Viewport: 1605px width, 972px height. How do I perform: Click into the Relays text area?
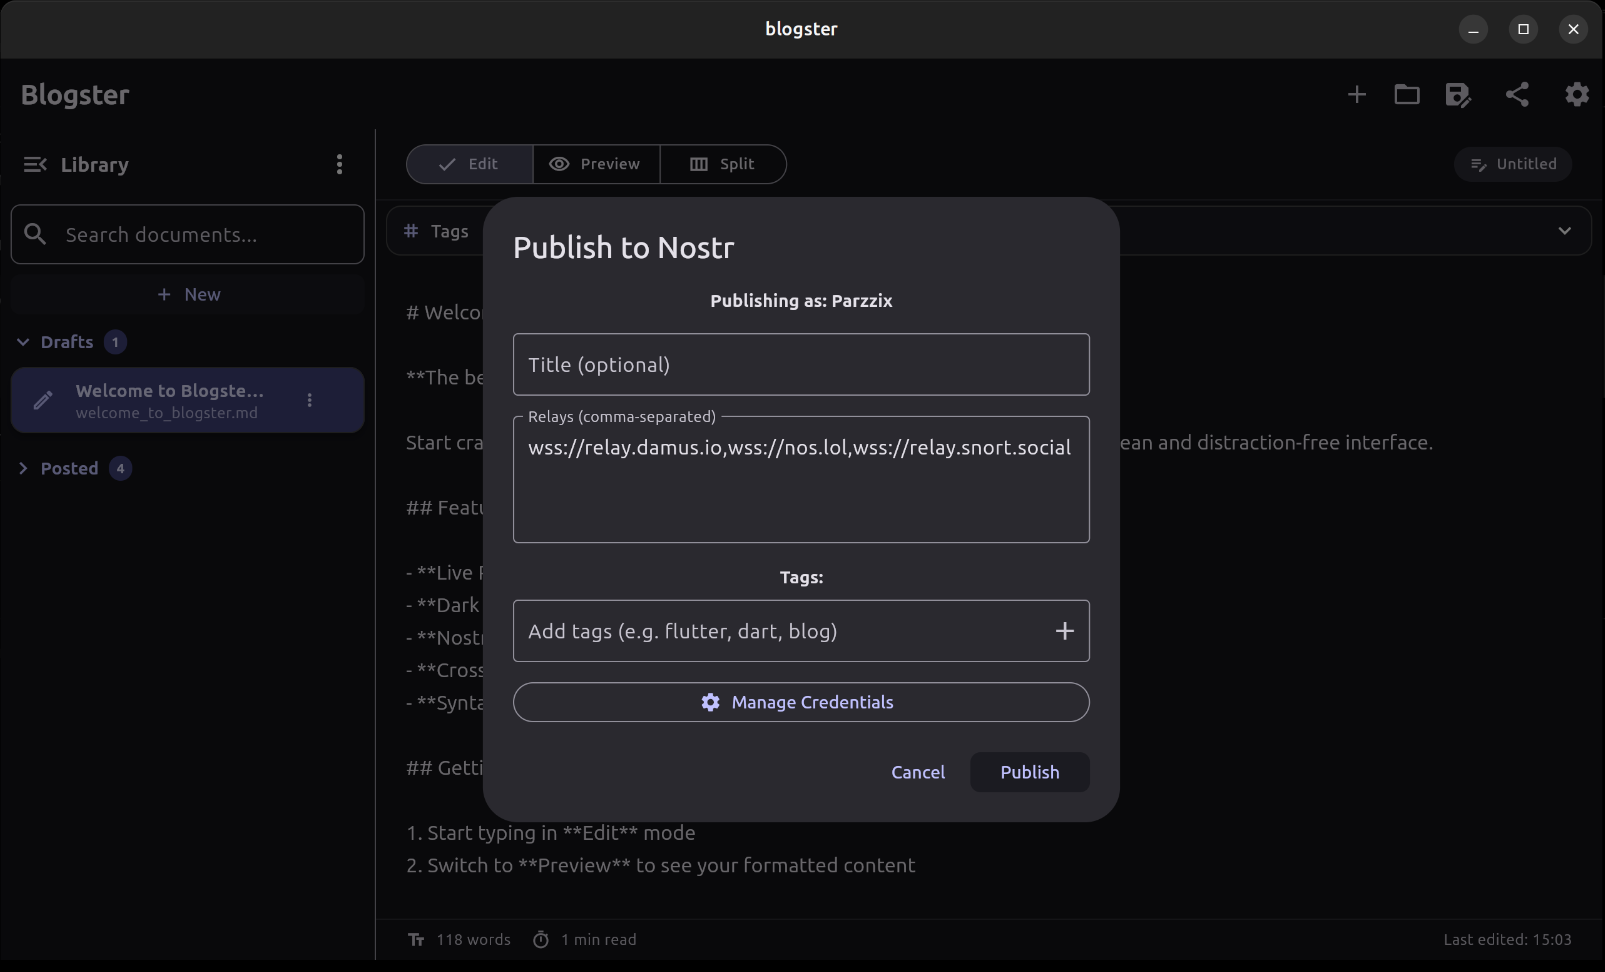[801, 480]
